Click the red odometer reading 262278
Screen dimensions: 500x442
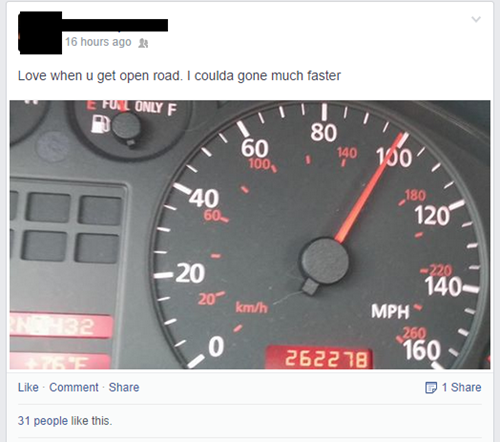coord(319,358)
